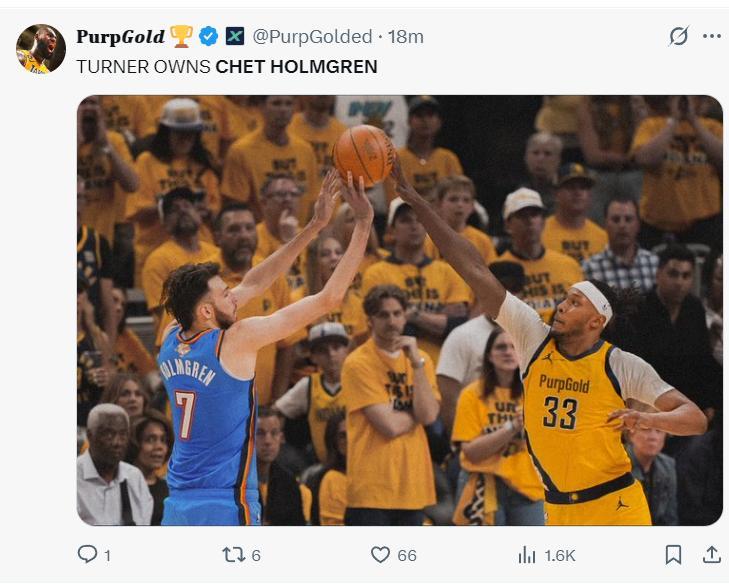Click the views bar chart icon
This screenshot has height=584, width=729.
(527, 554)
